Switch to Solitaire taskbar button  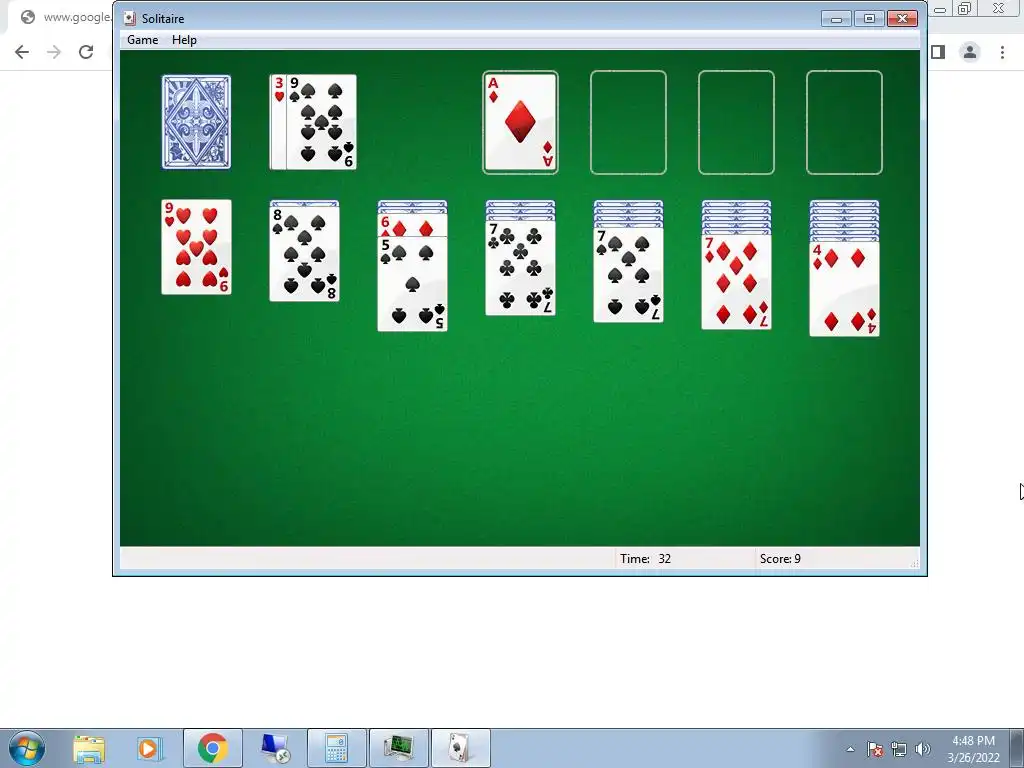pyautogui.click(x=460, y=748)
